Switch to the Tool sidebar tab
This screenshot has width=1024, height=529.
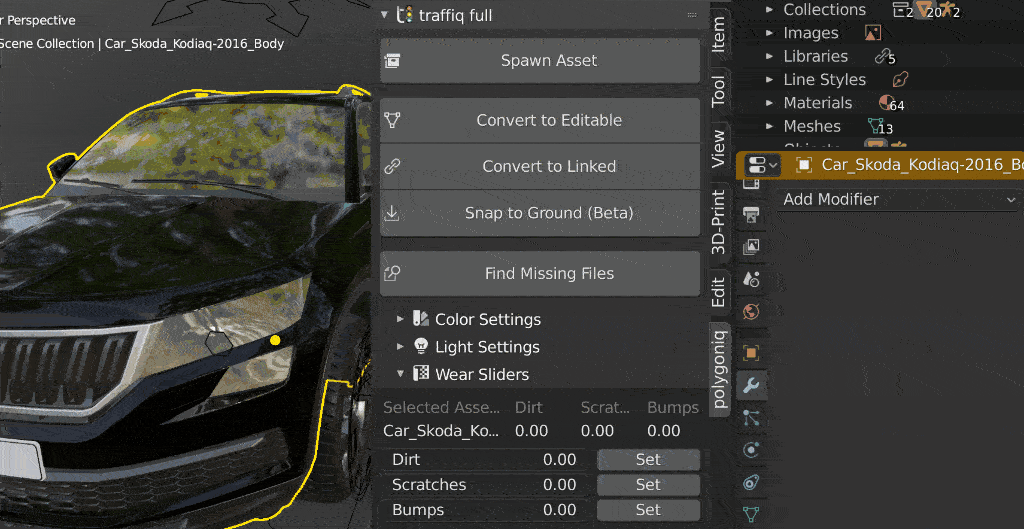point(718,91)
